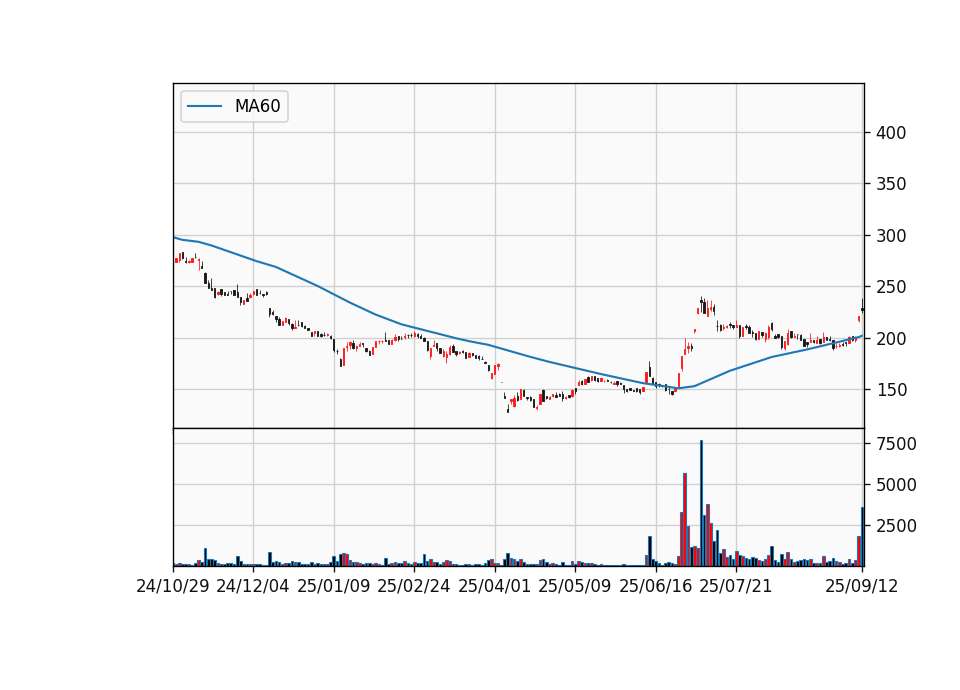
Task: Click the 5000 volume axis label
Action: [896, 485]
